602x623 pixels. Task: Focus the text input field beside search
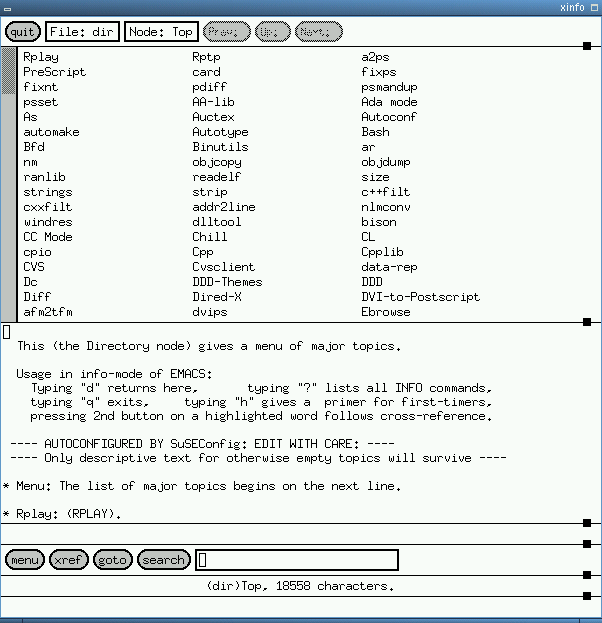tap(297, 560)
